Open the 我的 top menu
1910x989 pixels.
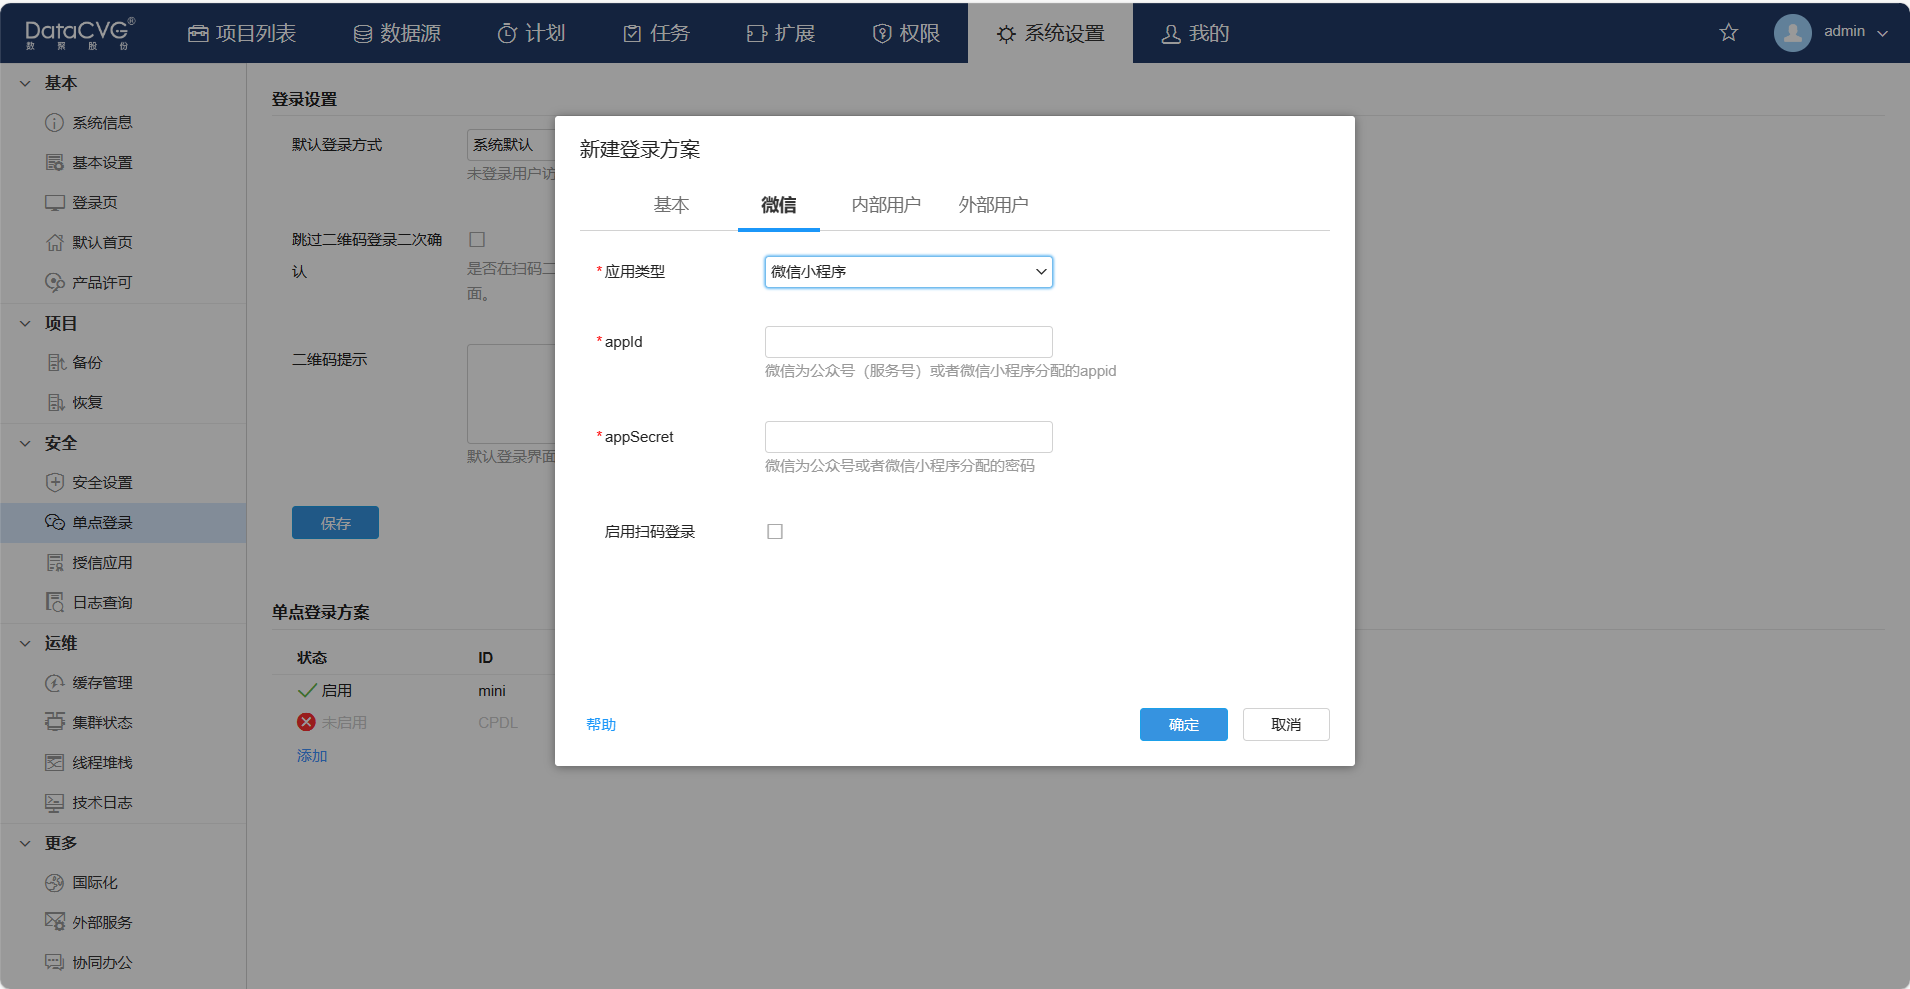(x=1195, y=33)
